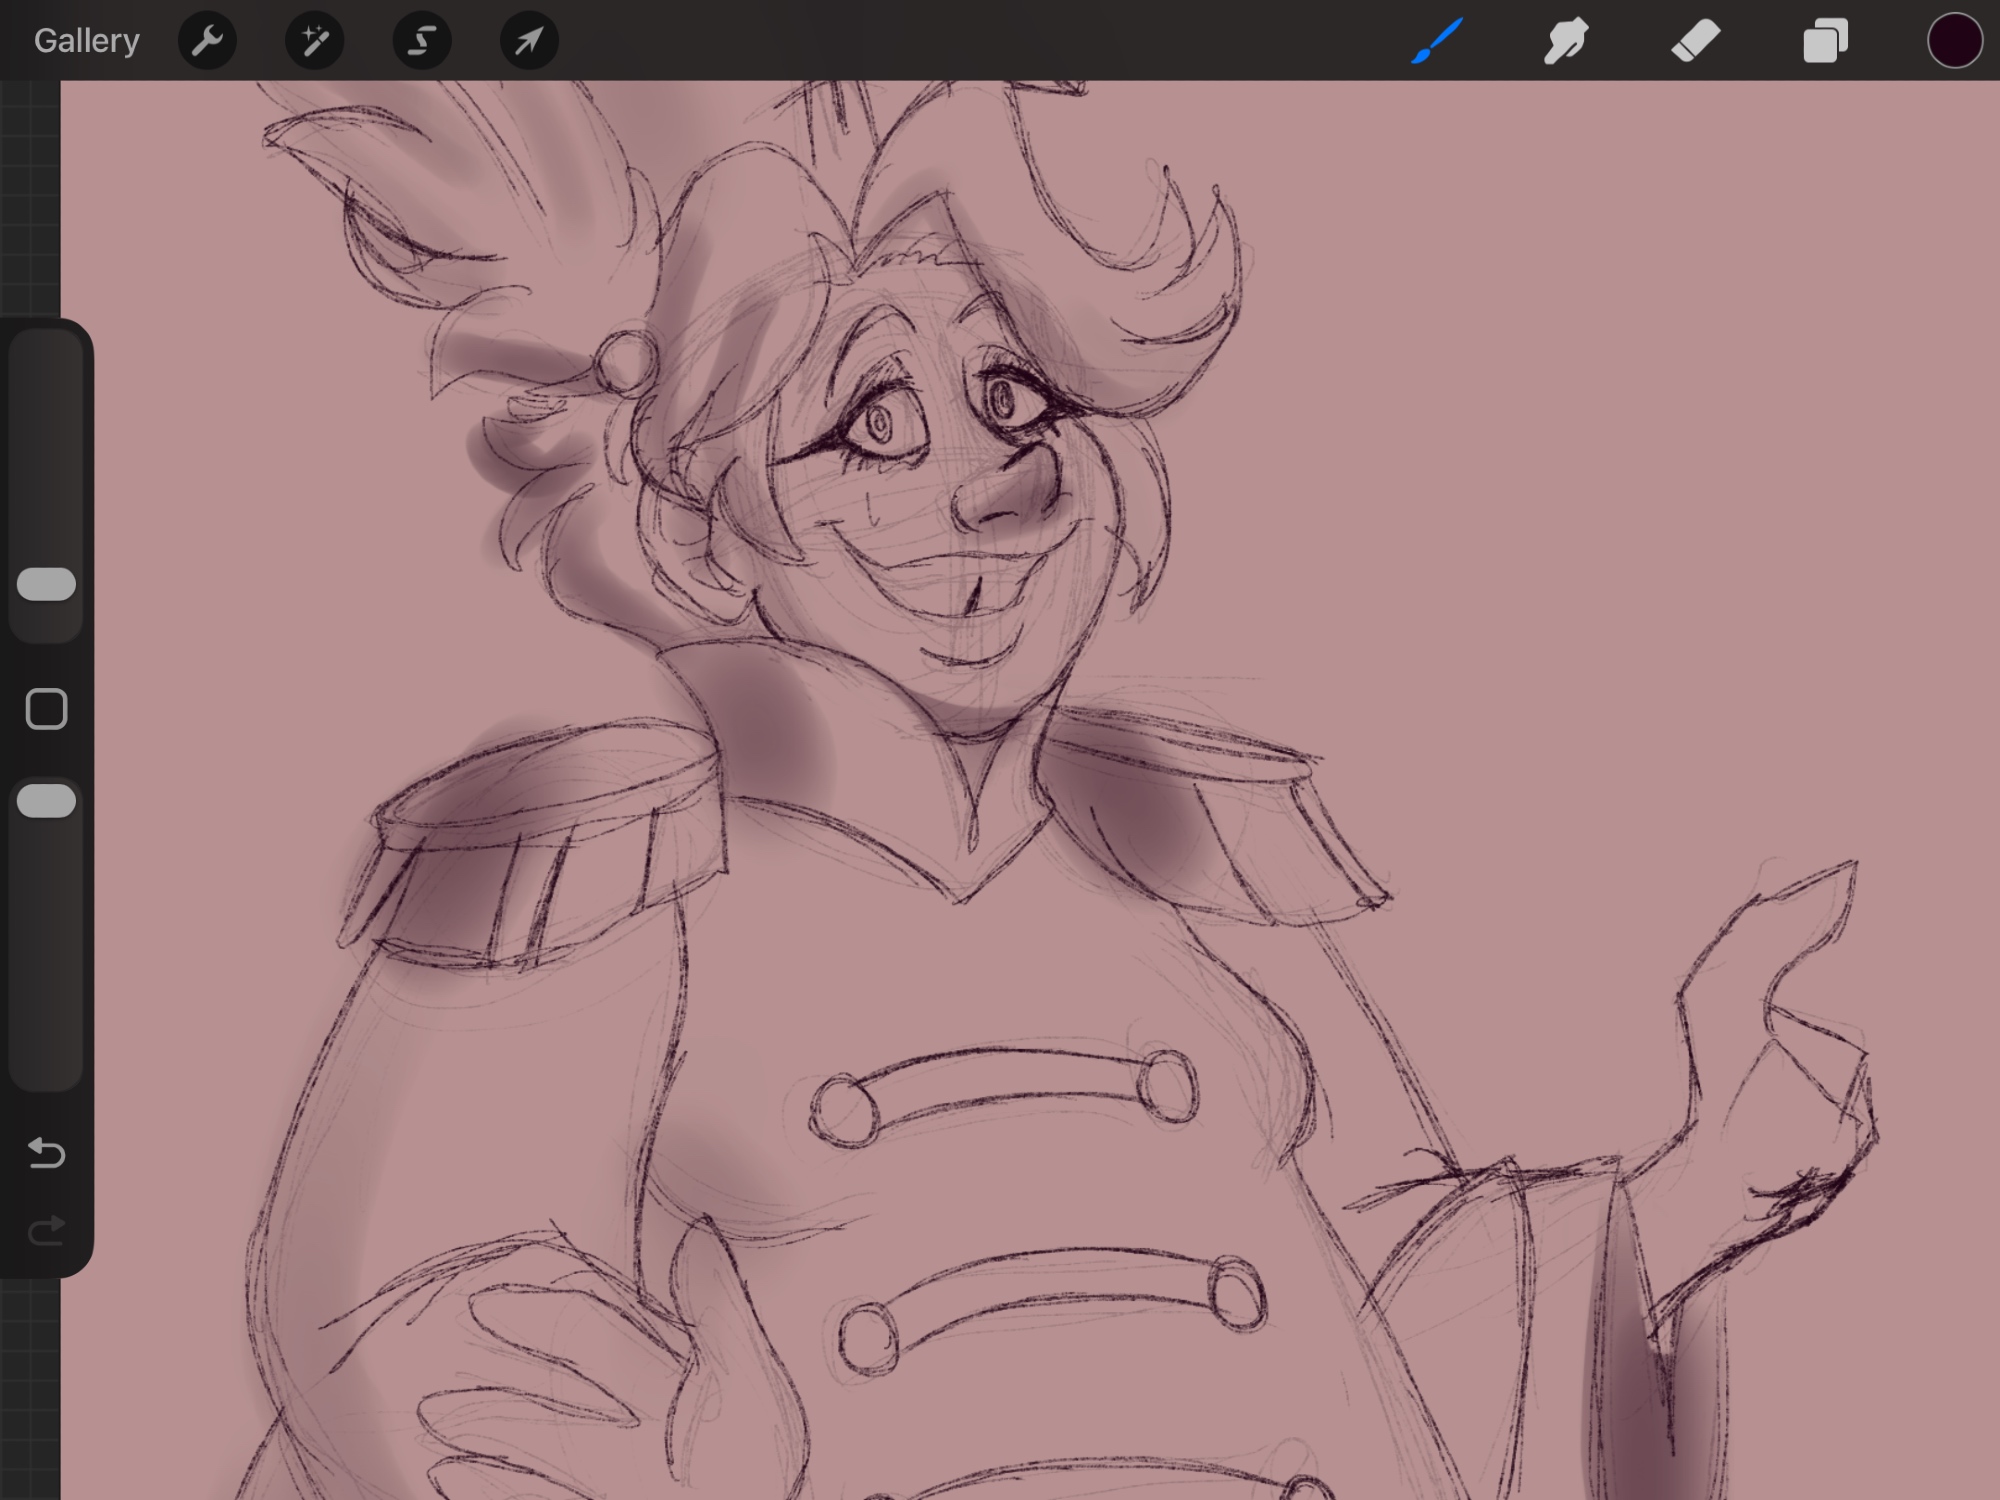
Task: Open the Actions wrench menu
Action: 207,41
